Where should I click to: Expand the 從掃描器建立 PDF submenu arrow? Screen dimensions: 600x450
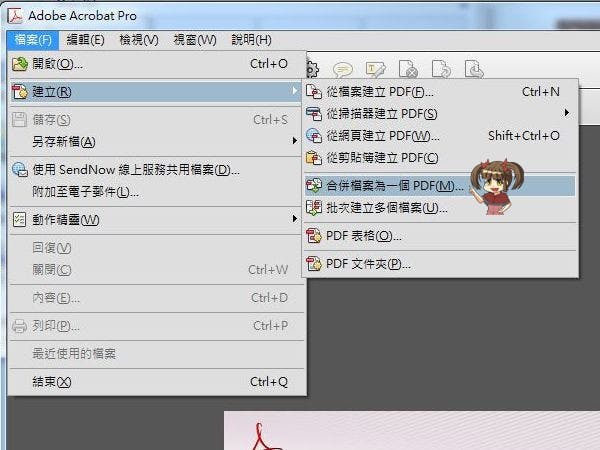tap(566, 113)
